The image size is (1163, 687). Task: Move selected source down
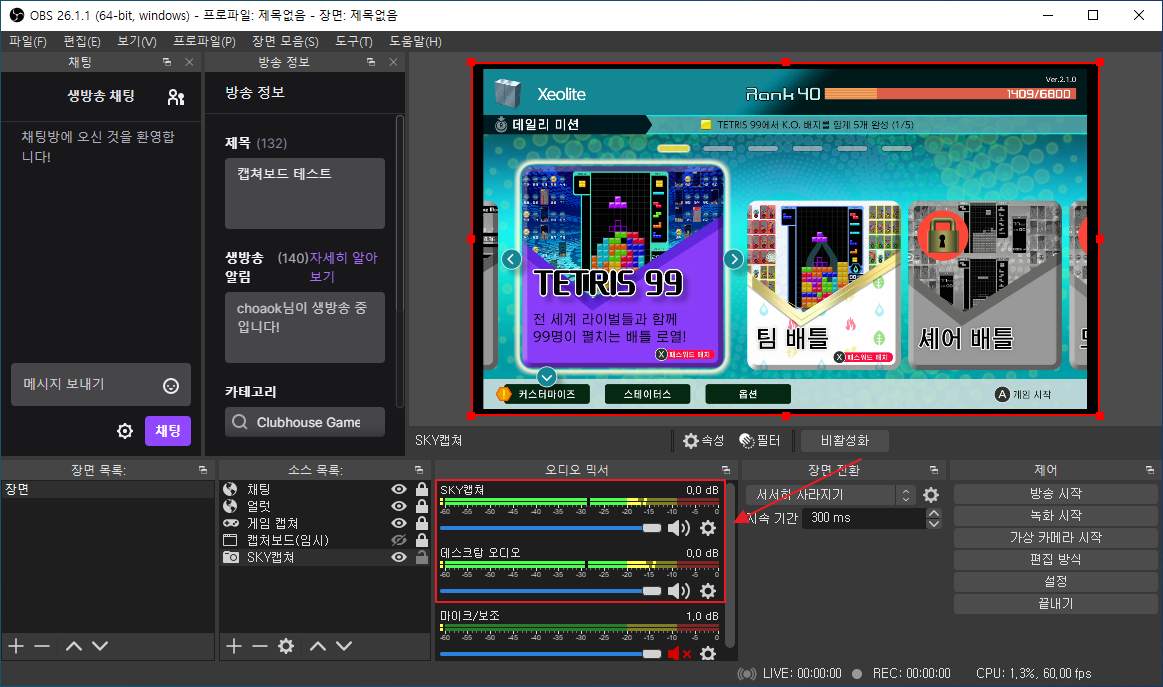344,646
